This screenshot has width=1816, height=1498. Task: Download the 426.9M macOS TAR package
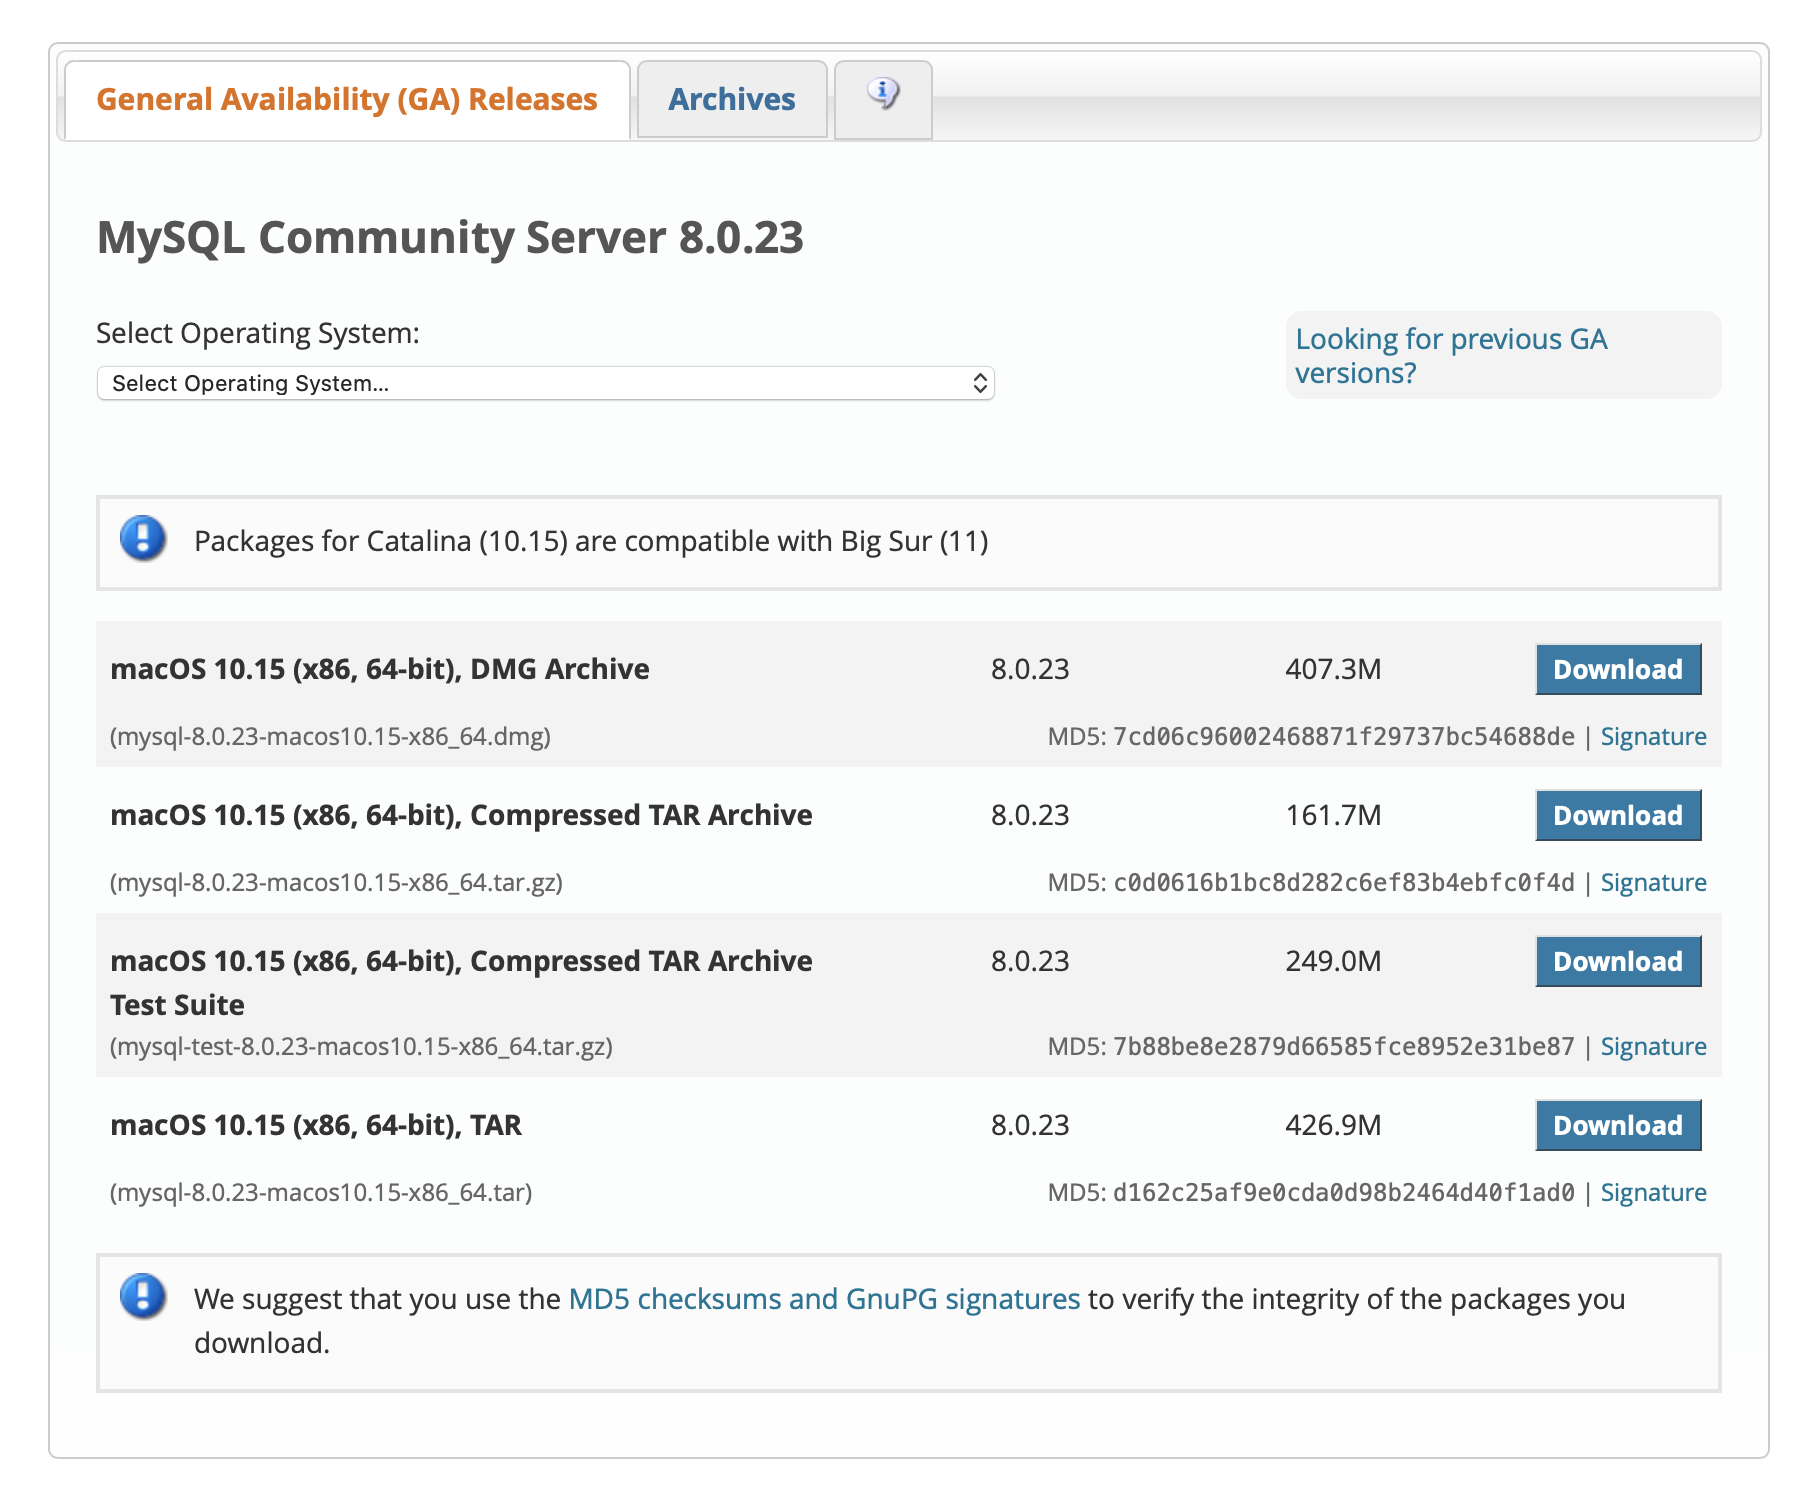(x=1617, y=1125)
